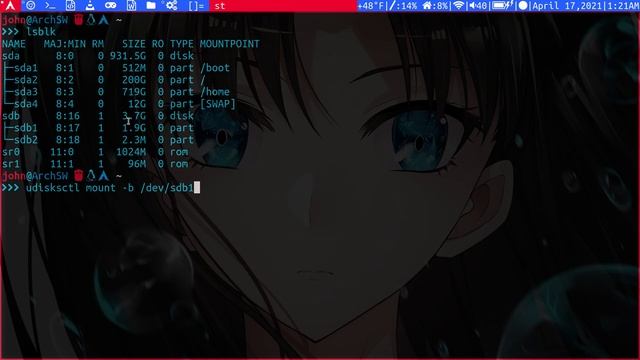Image resolution: width=640 pixels, height=360 pixels.
Task: Click the speaker volume 40 icon
Action: [x=478, y=6]
